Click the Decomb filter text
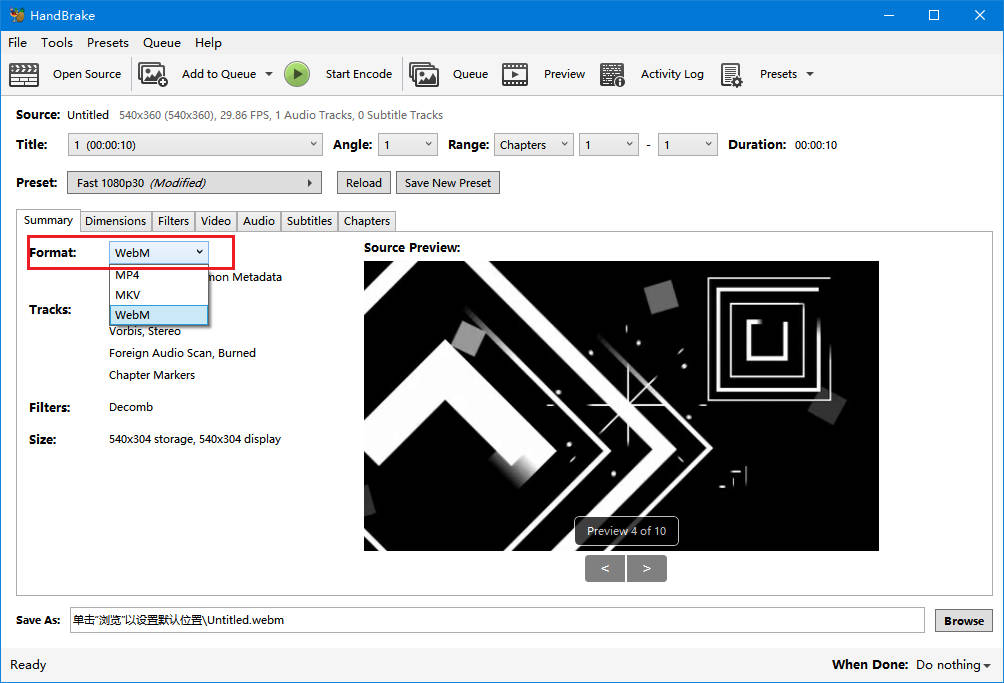1004x683 pixels. pyautogui.click(x=131, y=406)
